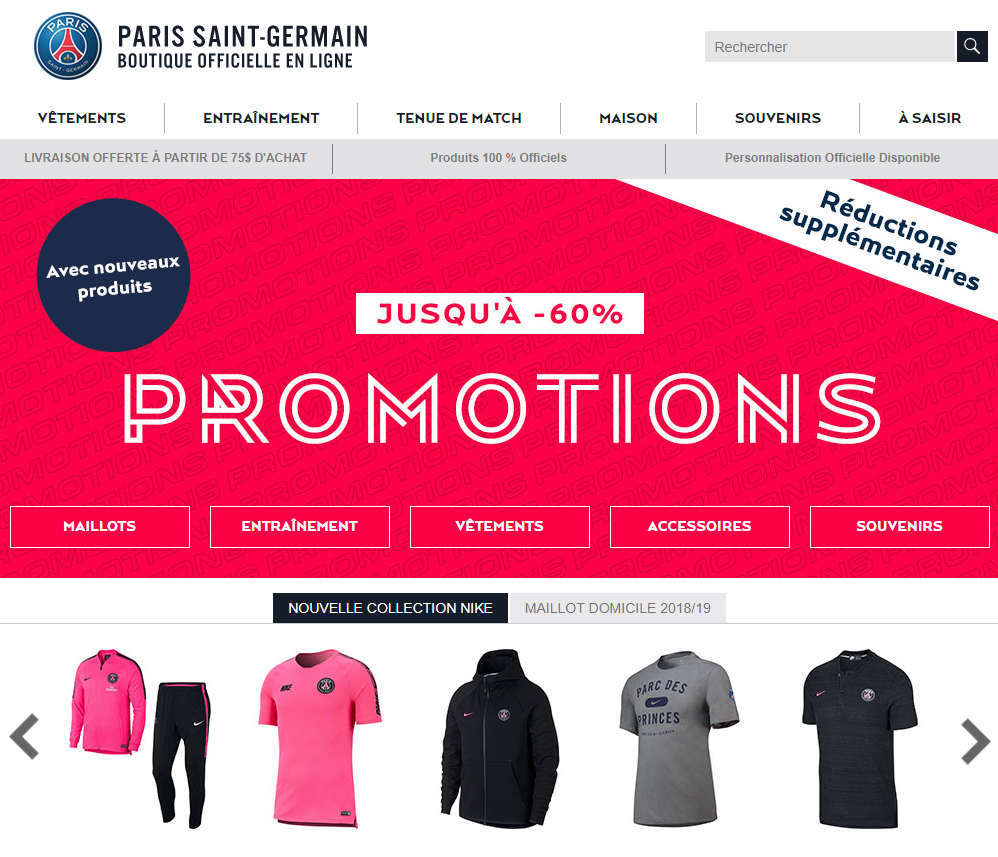This screenshot has height=857, width=998.
Task: Click the Vêtements promotion banner button
Action: tap(500, 527)
